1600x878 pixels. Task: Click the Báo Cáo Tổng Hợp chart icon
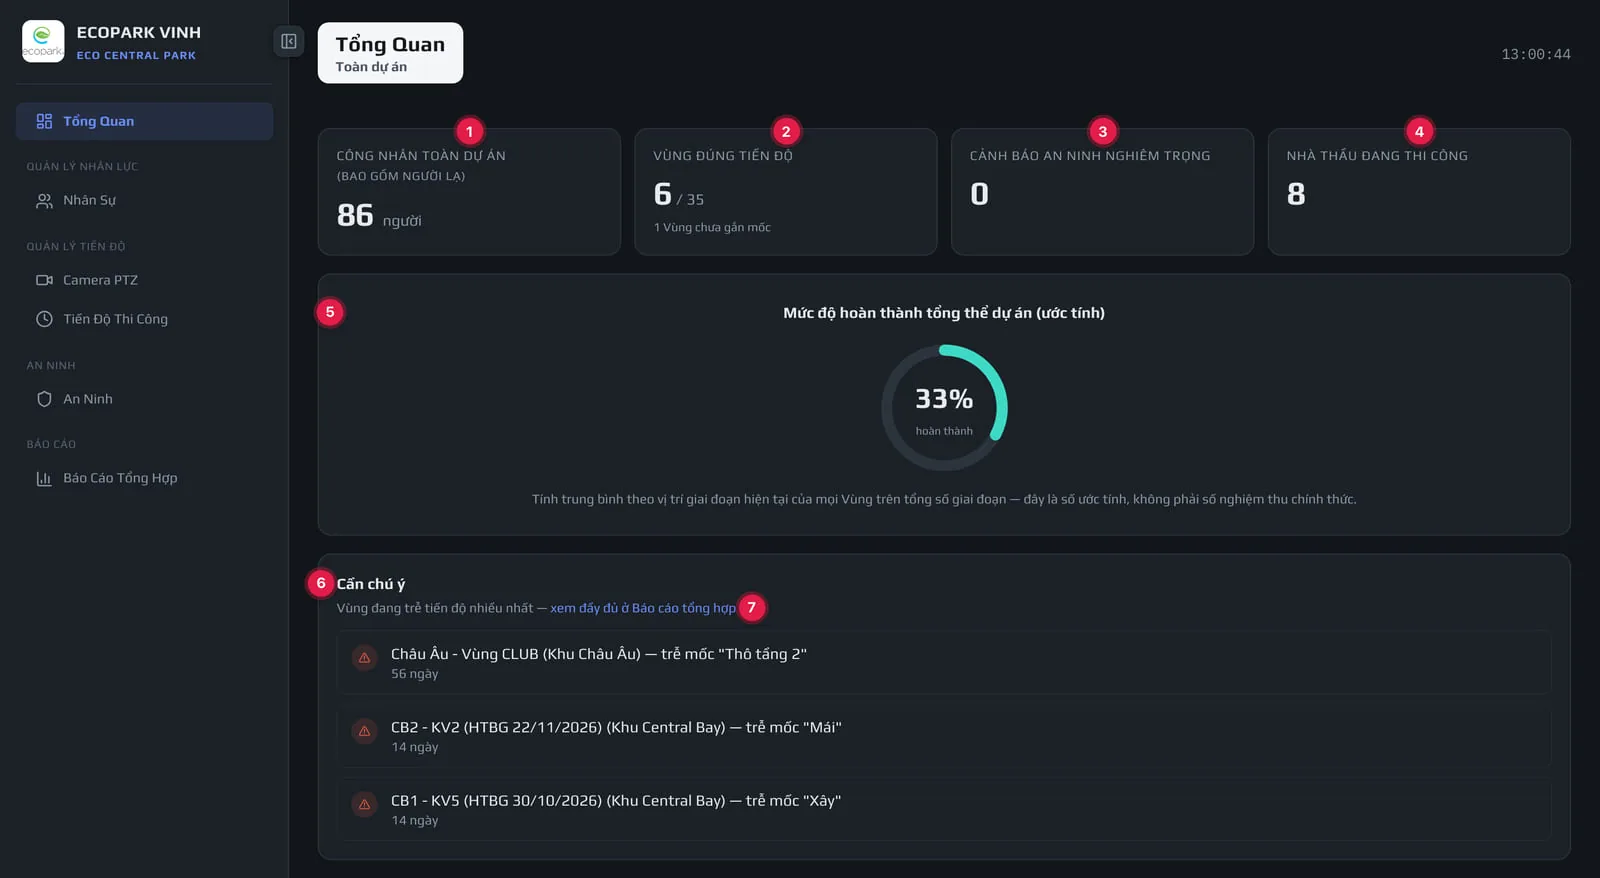click(44, 478)
